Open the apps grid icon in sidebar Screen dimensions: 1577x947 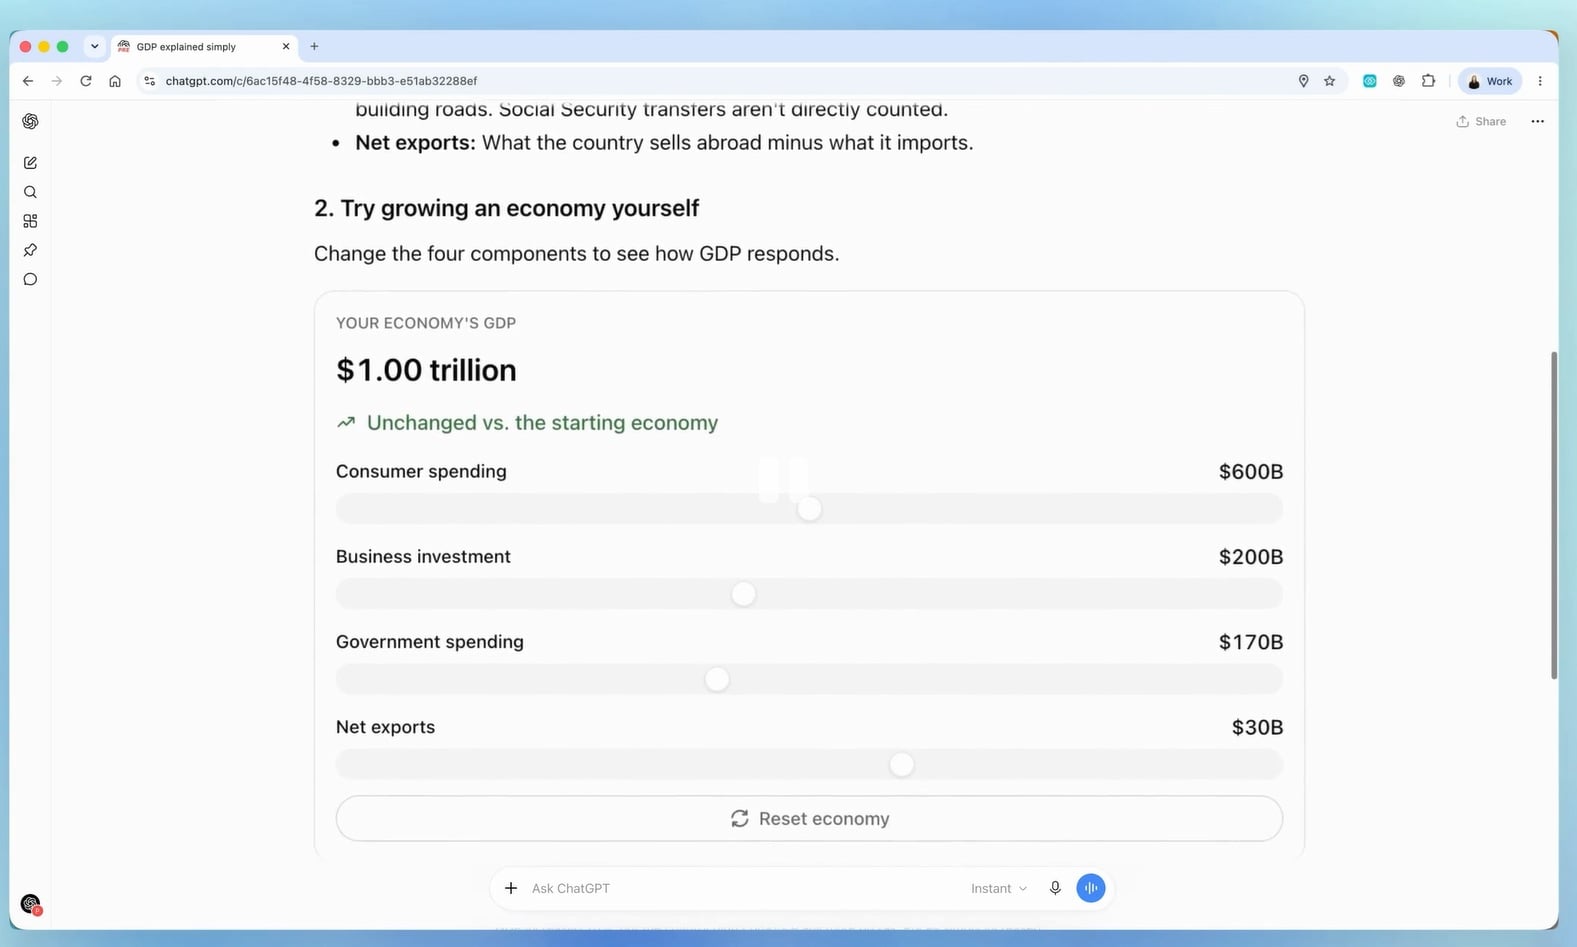tap(30, 221)
